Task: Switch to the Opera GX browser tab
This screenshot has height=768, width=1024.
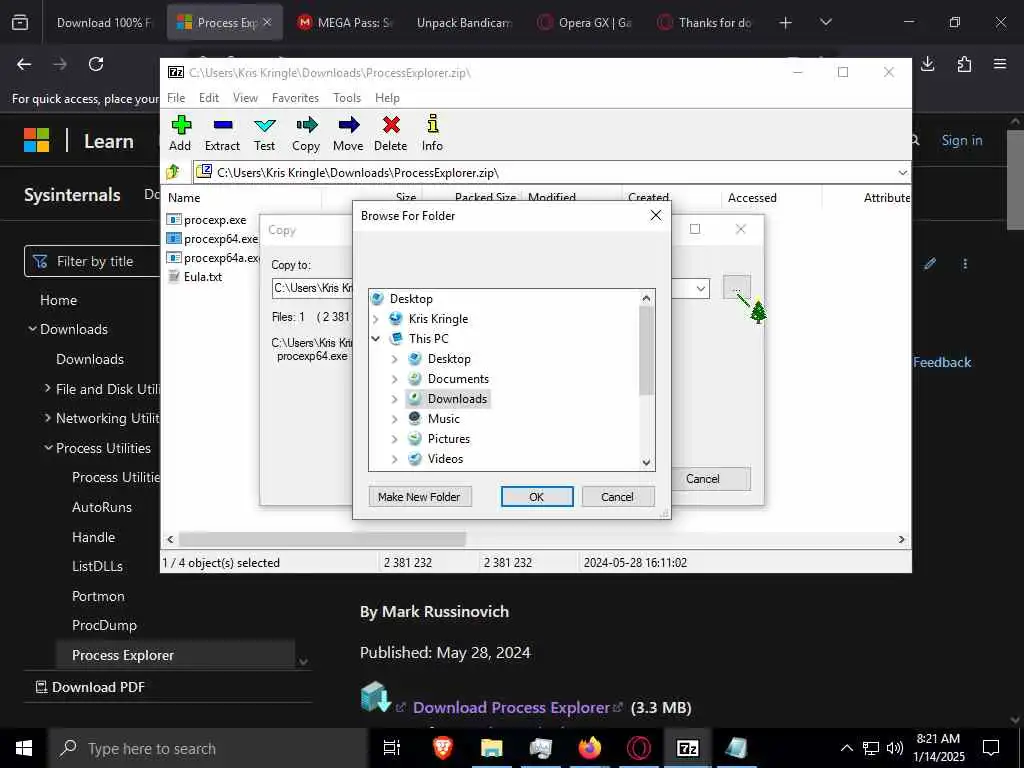Action: [x=584, y=22]
